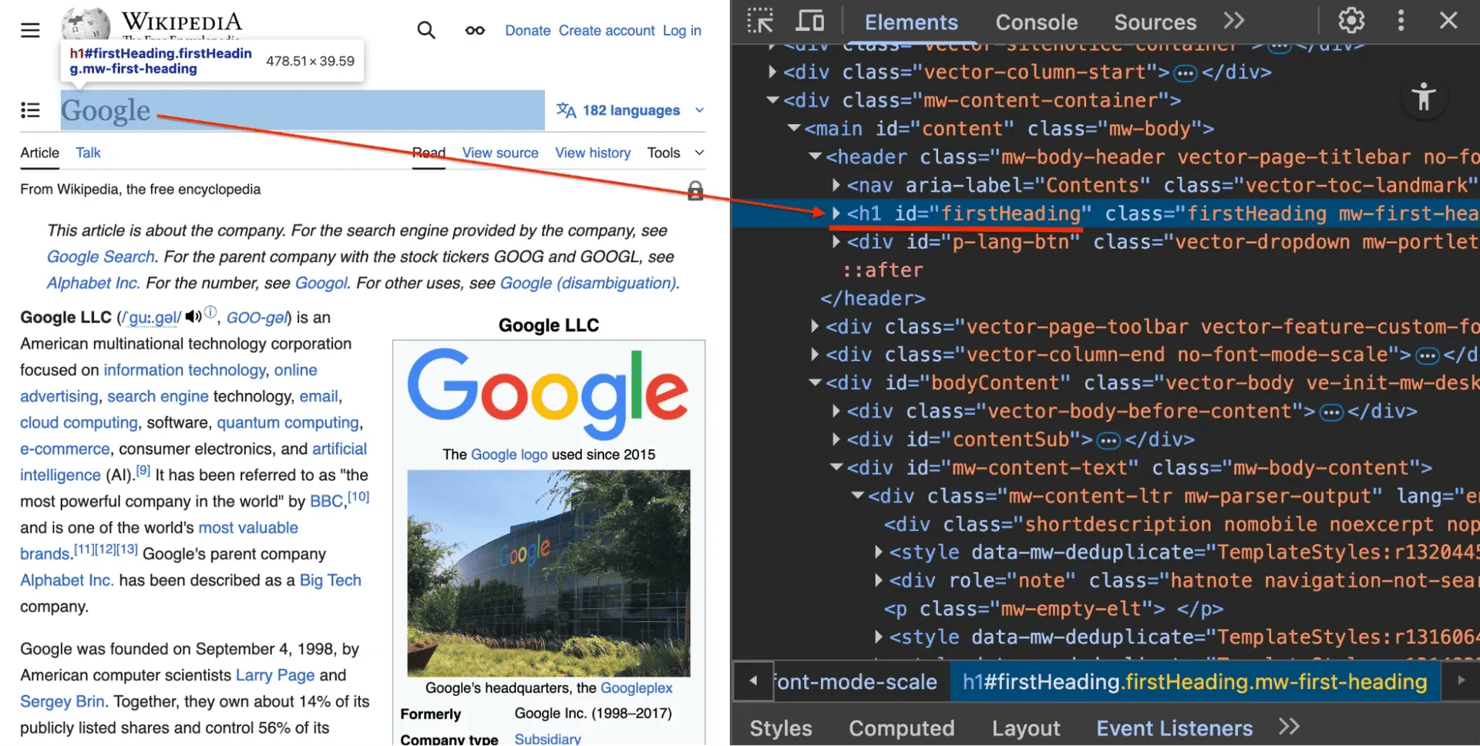Expand the contentSub div node
This screenshot has width=1480, height=746.
(836, 439)
